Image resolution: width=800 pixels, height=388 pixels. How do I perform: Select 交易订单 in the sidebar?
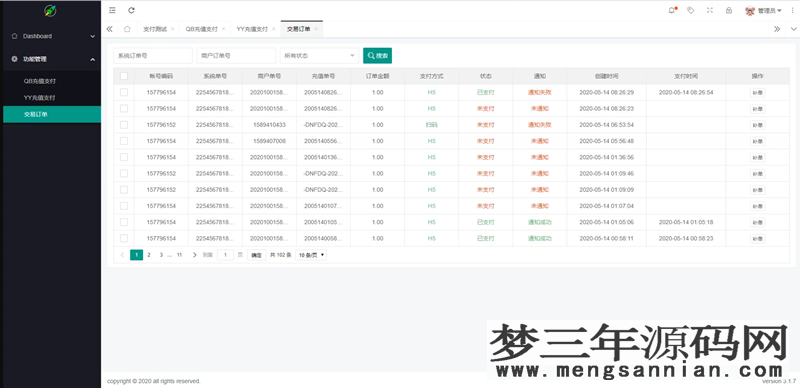point(52,114)
